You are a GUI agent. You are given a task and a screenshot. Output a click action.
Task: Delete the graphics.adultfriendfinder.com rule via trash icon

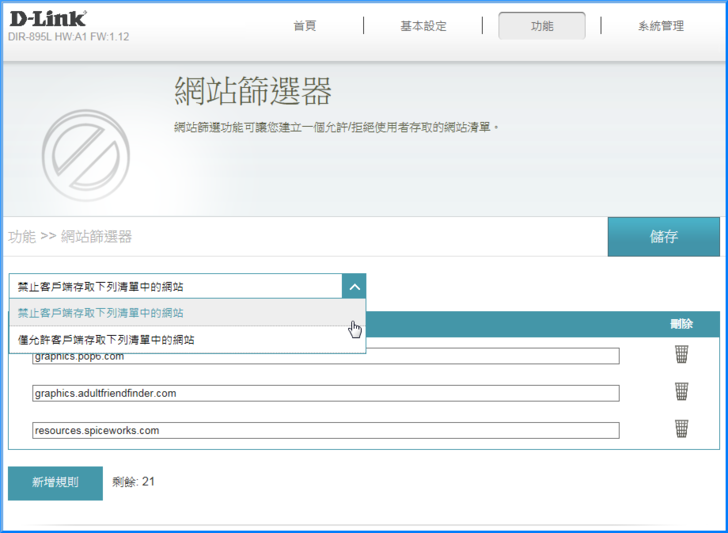click(x=681, y=392)
